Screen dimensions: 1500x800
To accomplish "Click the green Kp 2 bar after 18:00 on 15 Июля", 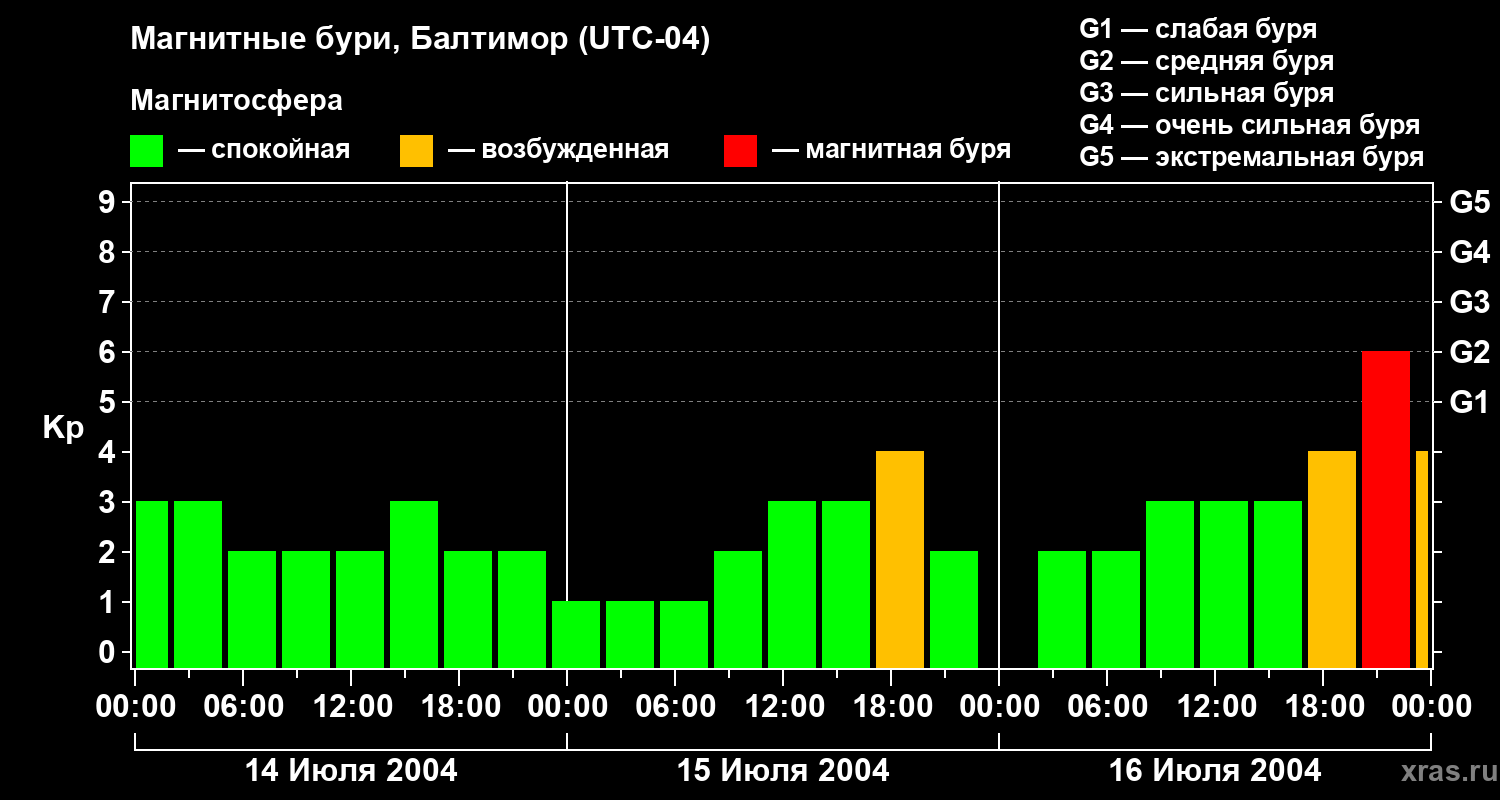I will click(954, 610).
